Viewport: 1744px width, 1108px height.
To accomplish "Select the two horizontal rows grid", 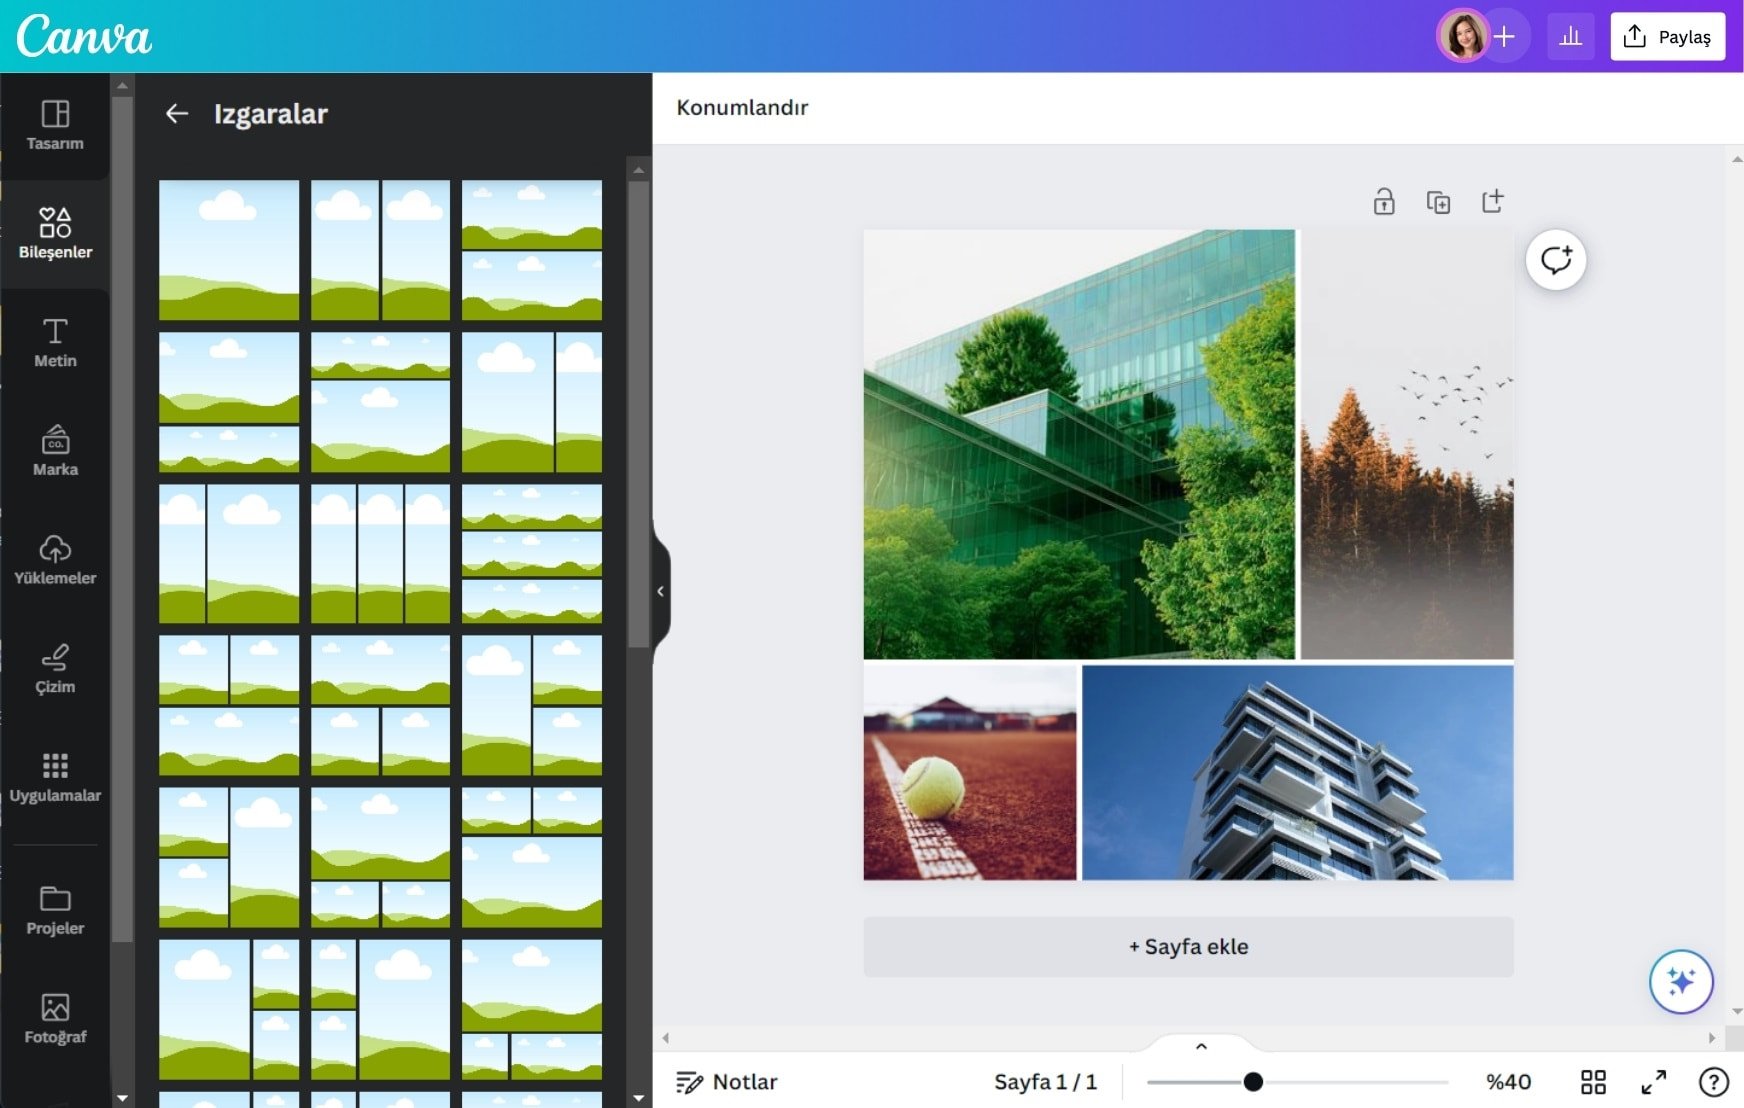I will point(532,250).
